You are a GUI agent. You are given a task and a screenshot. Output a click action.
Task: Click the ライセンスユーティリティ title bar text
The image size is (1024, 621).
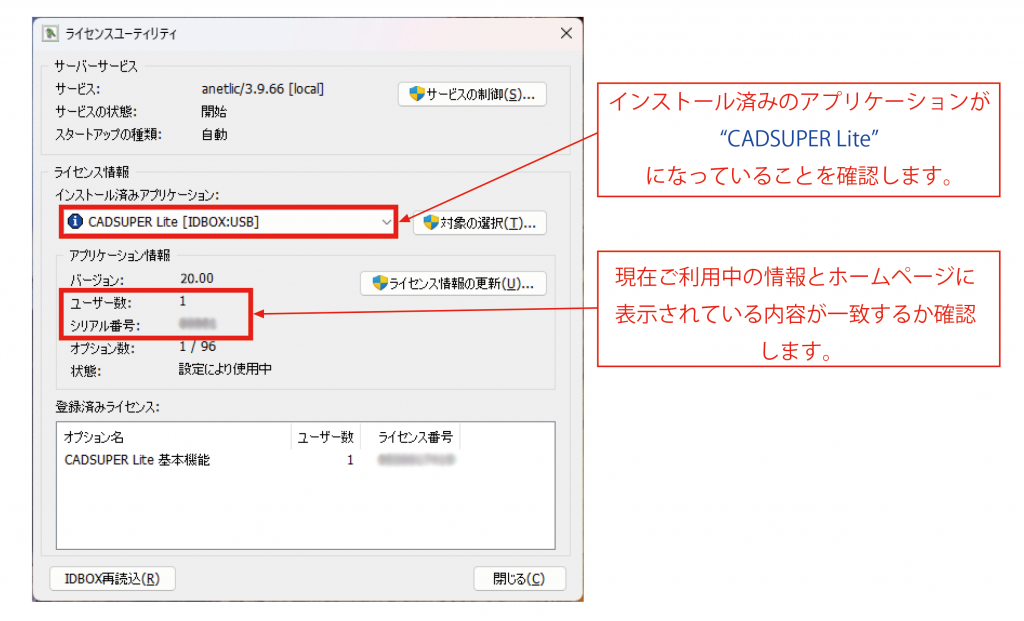click(121, 33)
